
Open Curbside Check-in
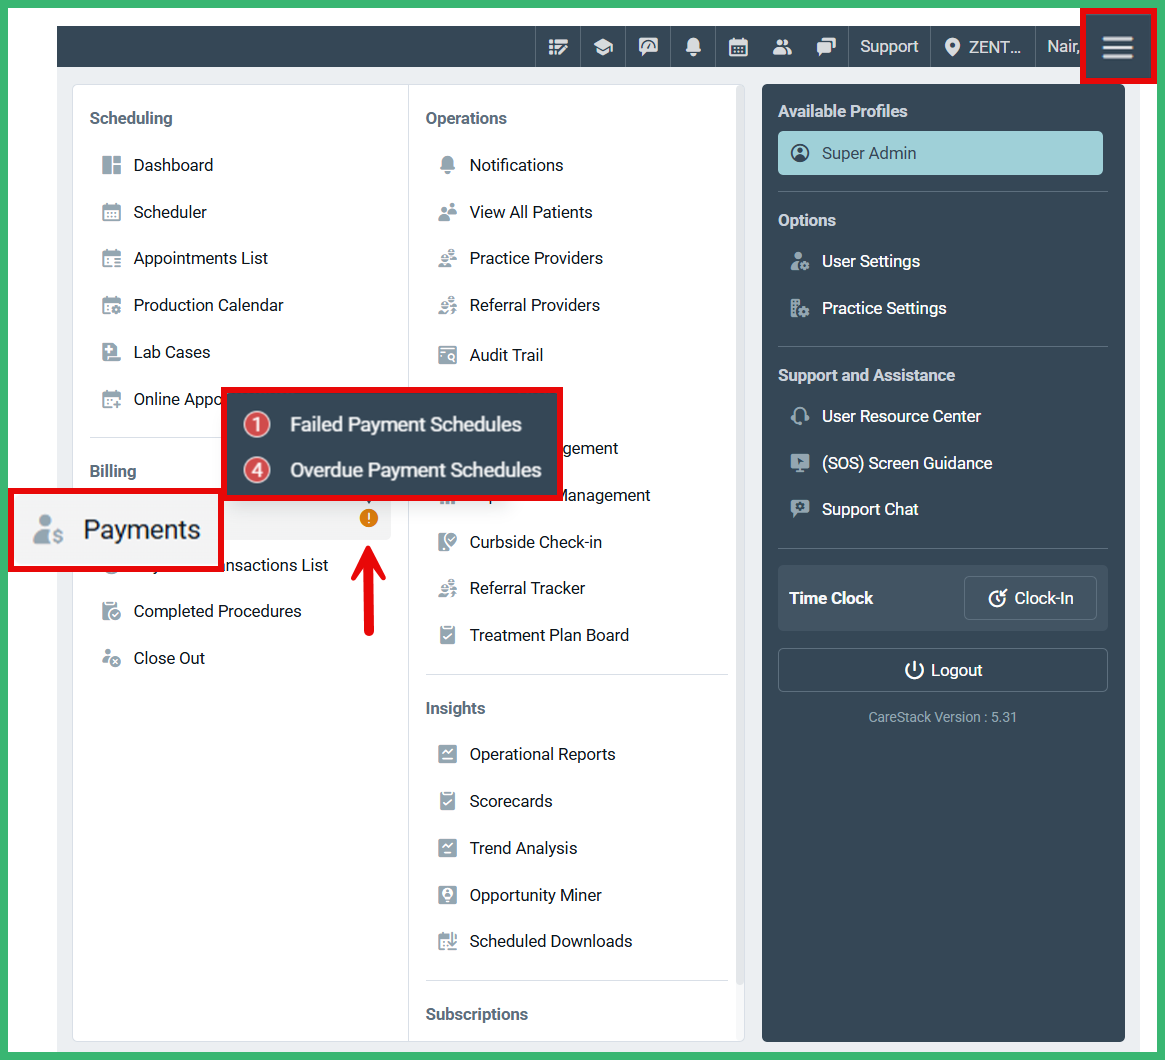(x=533, y=541)
